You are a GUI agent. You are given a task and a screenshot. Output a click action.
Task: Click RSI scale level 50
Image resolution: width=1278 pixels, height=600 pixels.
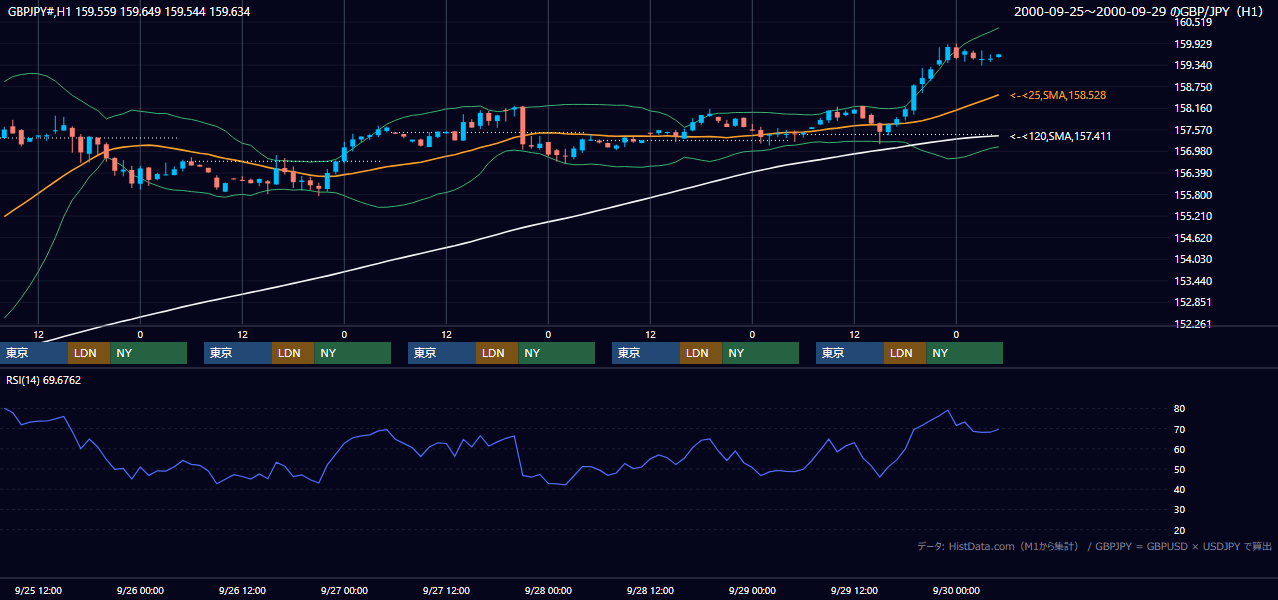click(x=1179, y=469)
